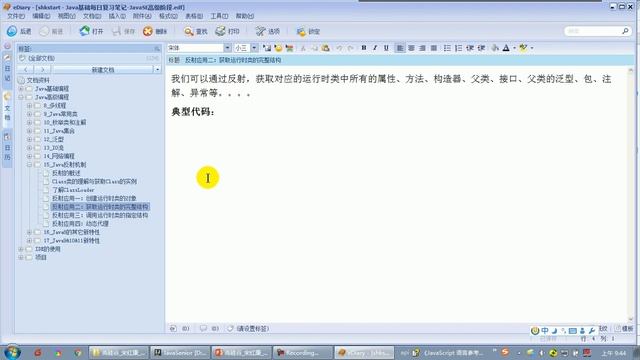Click the Sogou IME Chinese mode icon
Viewport: 640px width, 360px height.
(545, 330)
